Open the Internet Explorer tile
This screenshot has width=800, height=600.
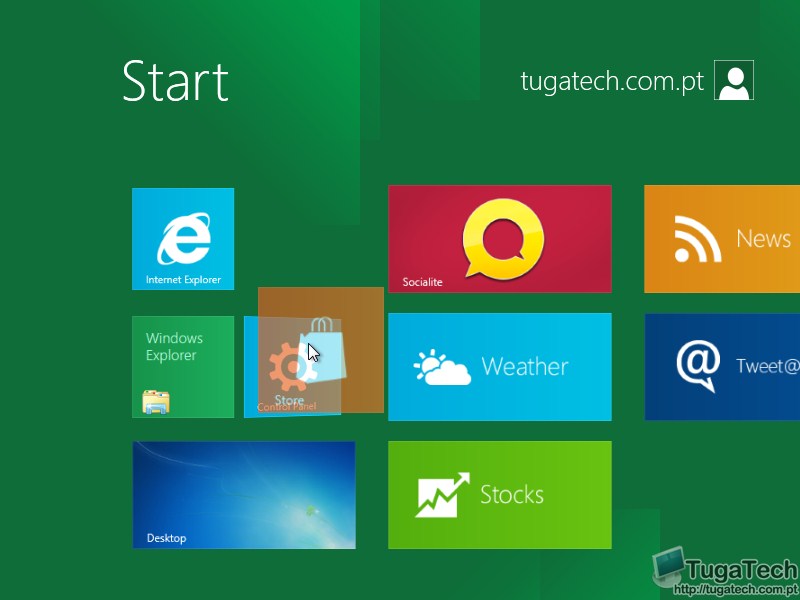click(x=183, y=239)
